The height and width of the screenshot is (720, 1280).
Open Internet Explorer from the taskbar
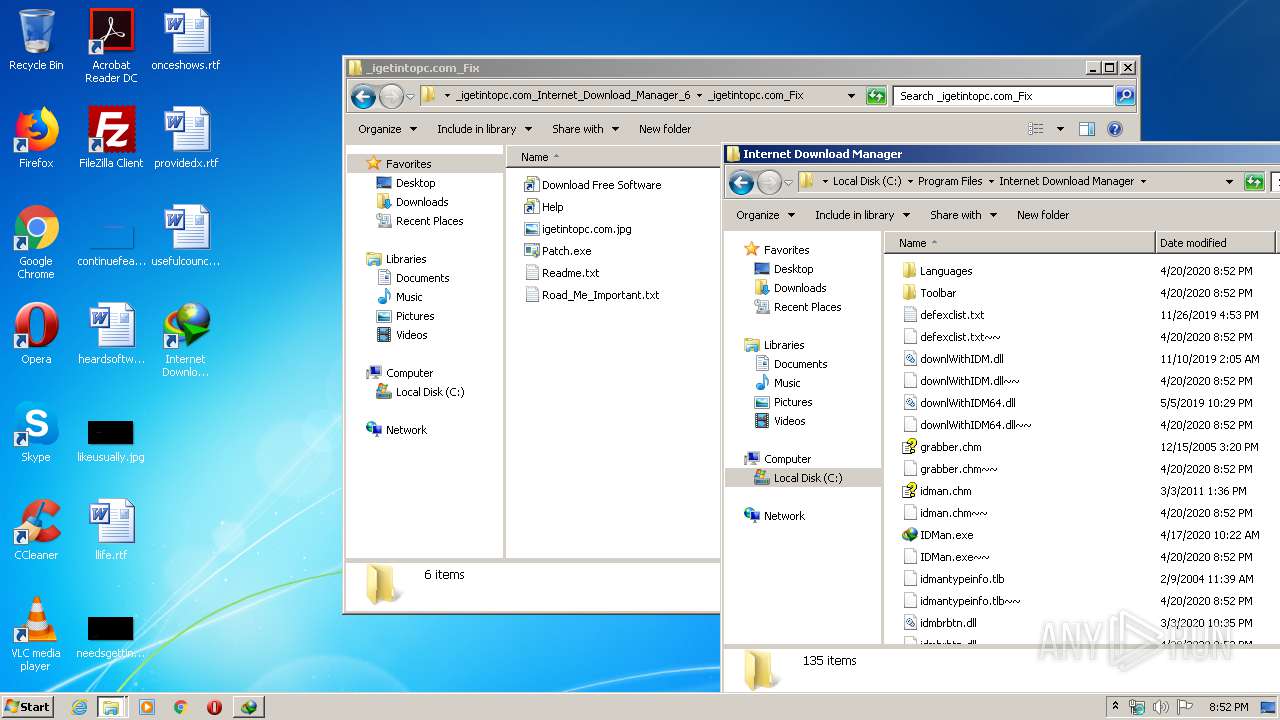click(x=79, y=707)
